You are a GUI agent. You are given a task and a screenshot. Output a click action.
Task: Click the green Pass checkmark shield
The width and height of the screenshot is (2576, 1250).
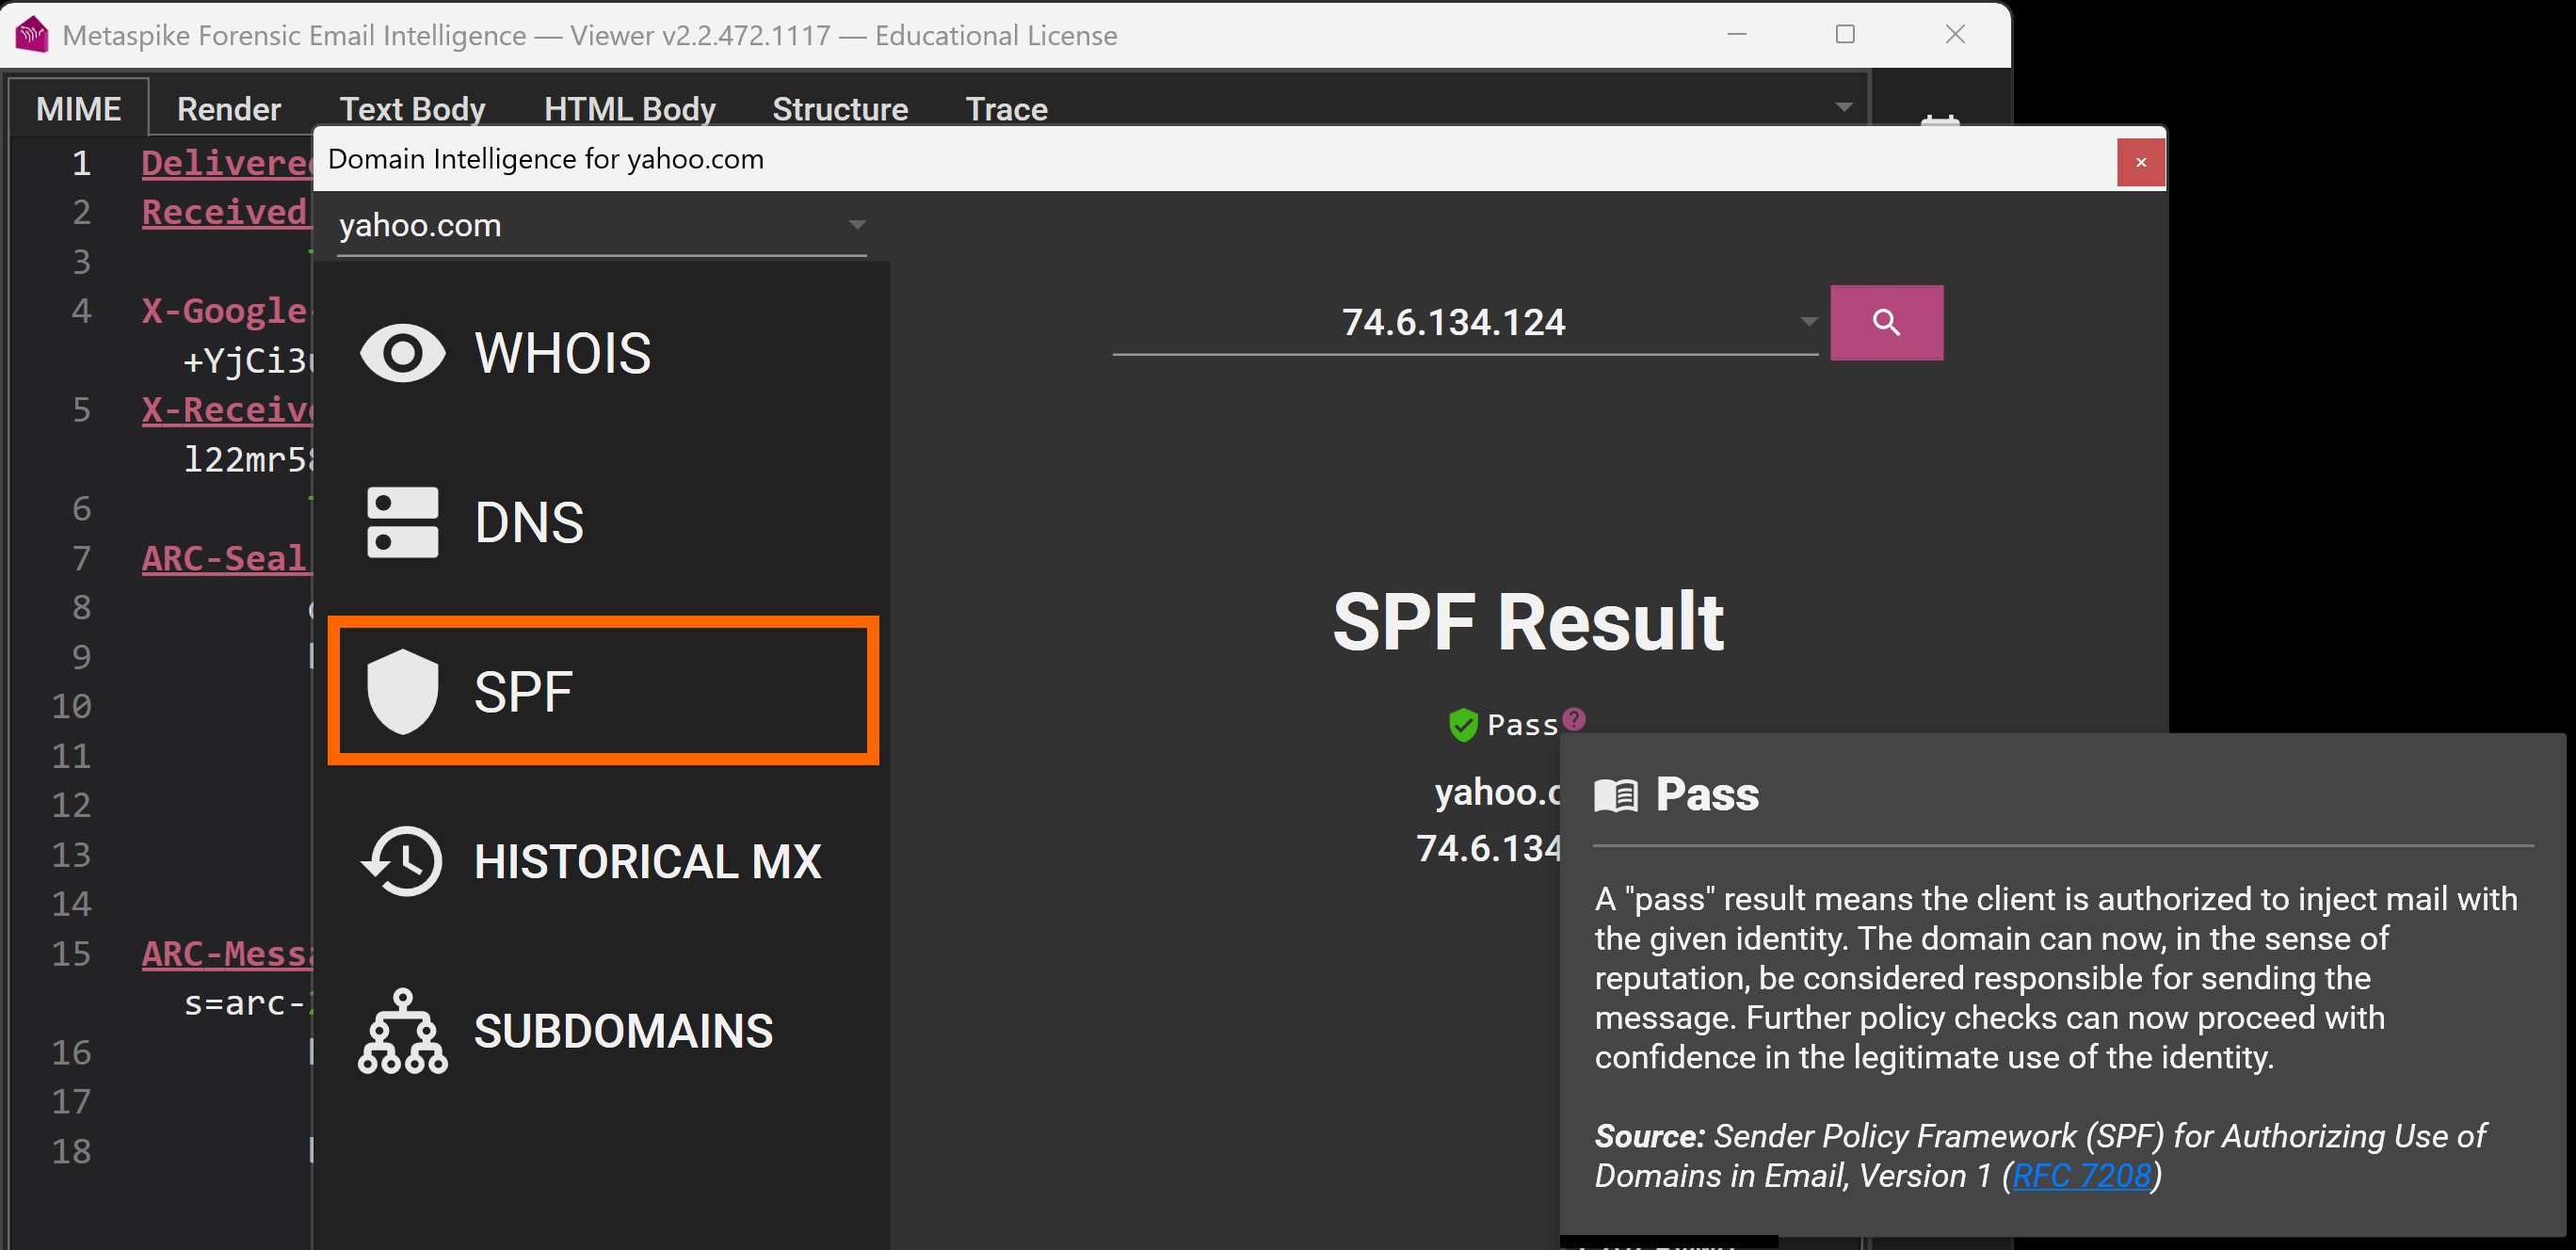tap(1463, 724)
